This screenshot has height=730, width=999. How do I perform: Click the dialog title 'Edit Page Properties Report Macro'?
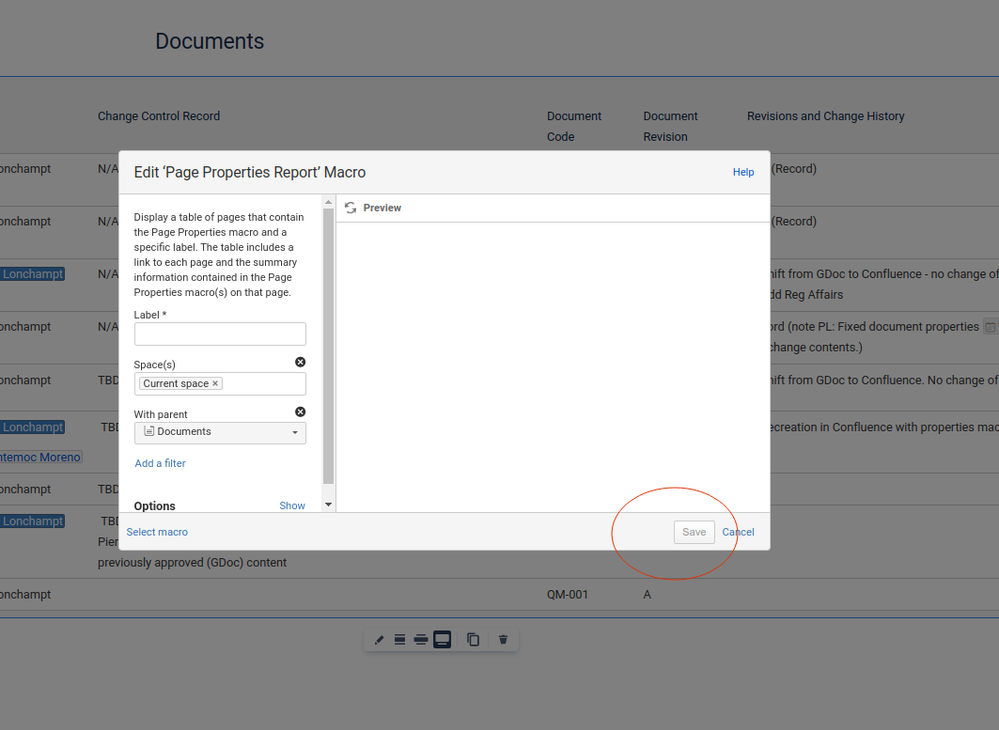(250, 172)
